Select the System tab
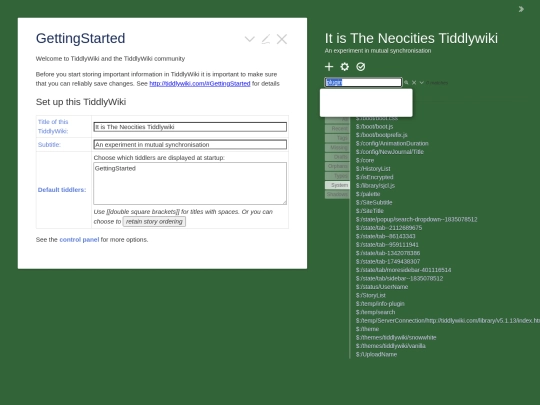The height and width of the screenshot is (405, 540). pos(337,185)
